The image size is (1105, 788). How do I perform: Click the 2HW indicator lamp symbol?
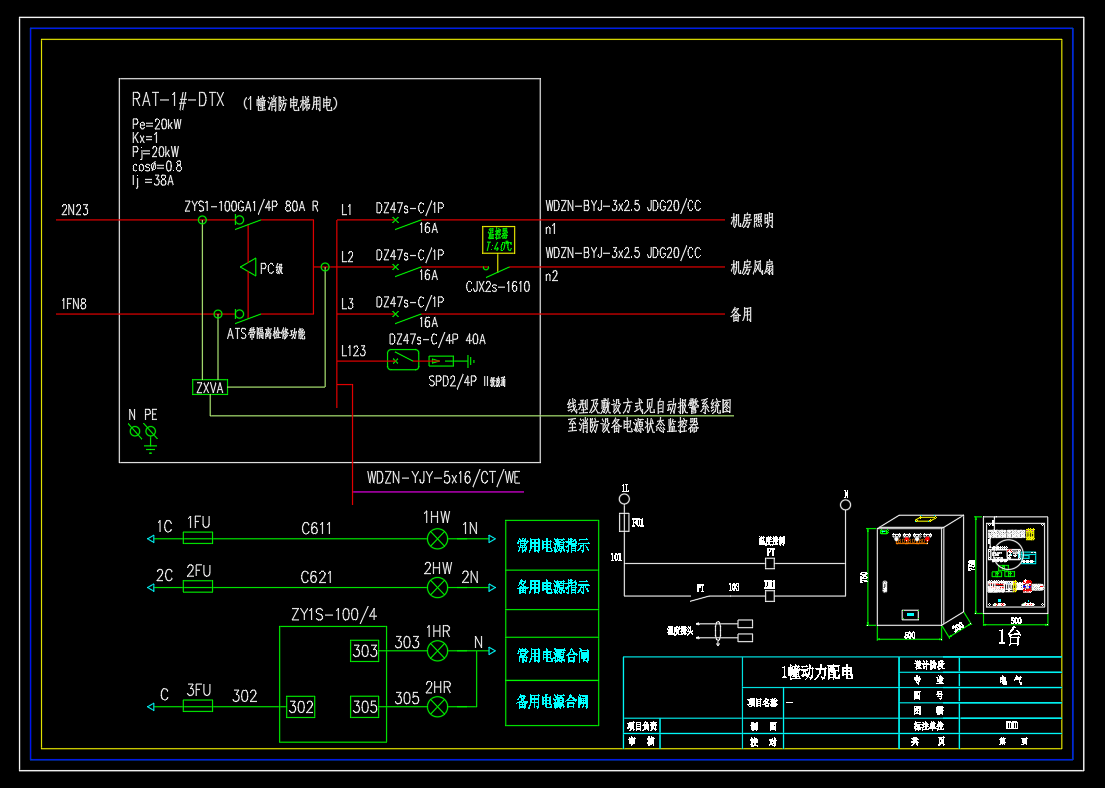click(x=438, y=588)
